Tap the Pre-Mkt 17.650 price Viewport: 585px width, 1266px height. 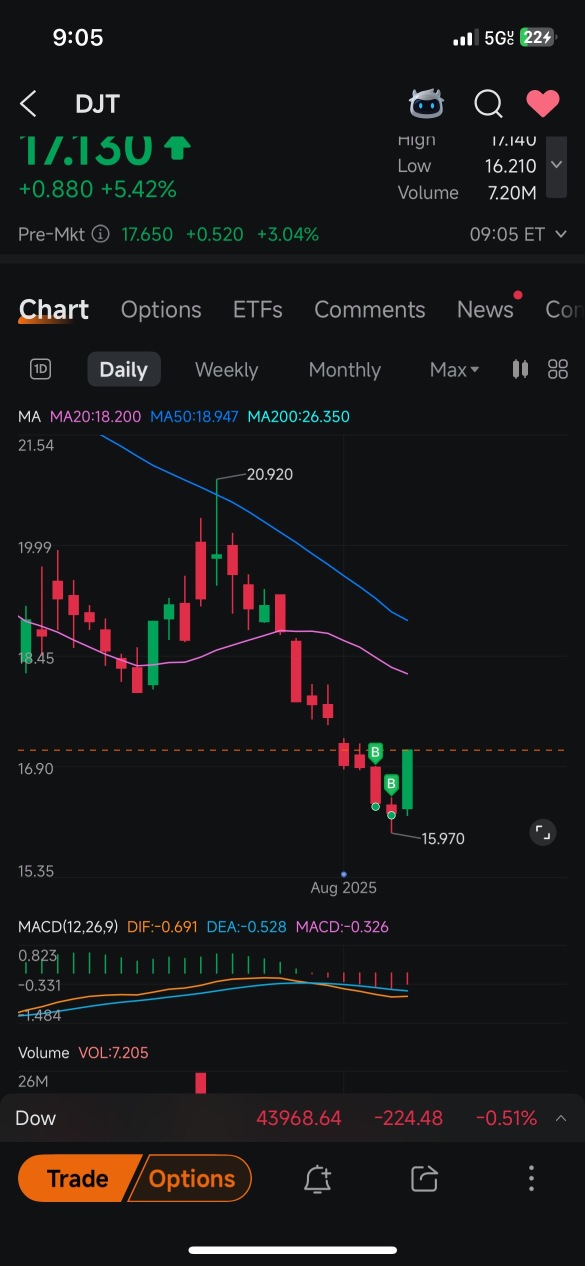[147, 234]
